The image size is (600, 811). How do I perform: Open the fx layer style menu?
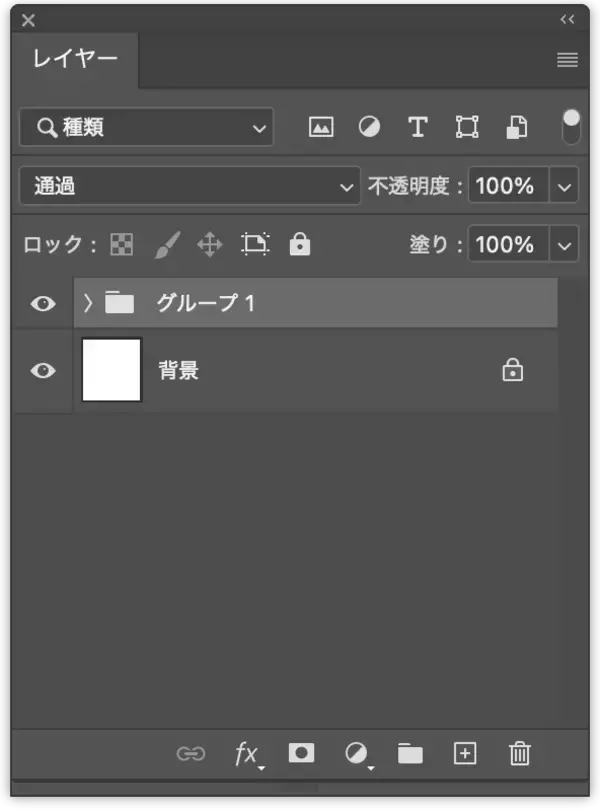pyautogui.click(x=249, y=755)
